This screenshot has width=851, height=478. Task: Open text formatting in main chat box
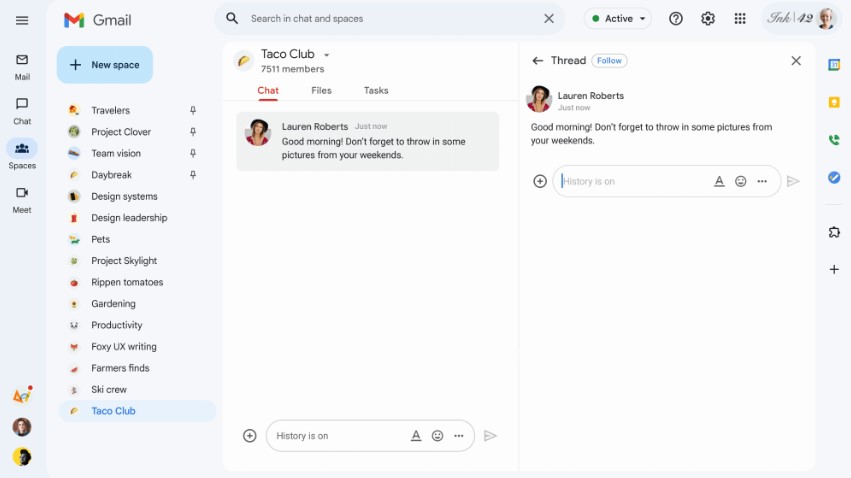pos(416,436)
